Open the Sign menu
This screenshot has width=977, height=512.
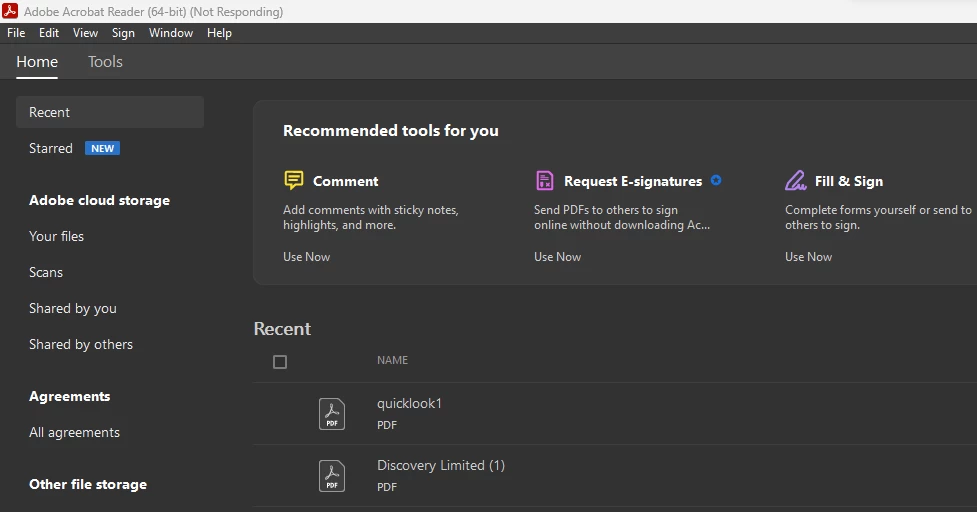click(x=123, y=33)
